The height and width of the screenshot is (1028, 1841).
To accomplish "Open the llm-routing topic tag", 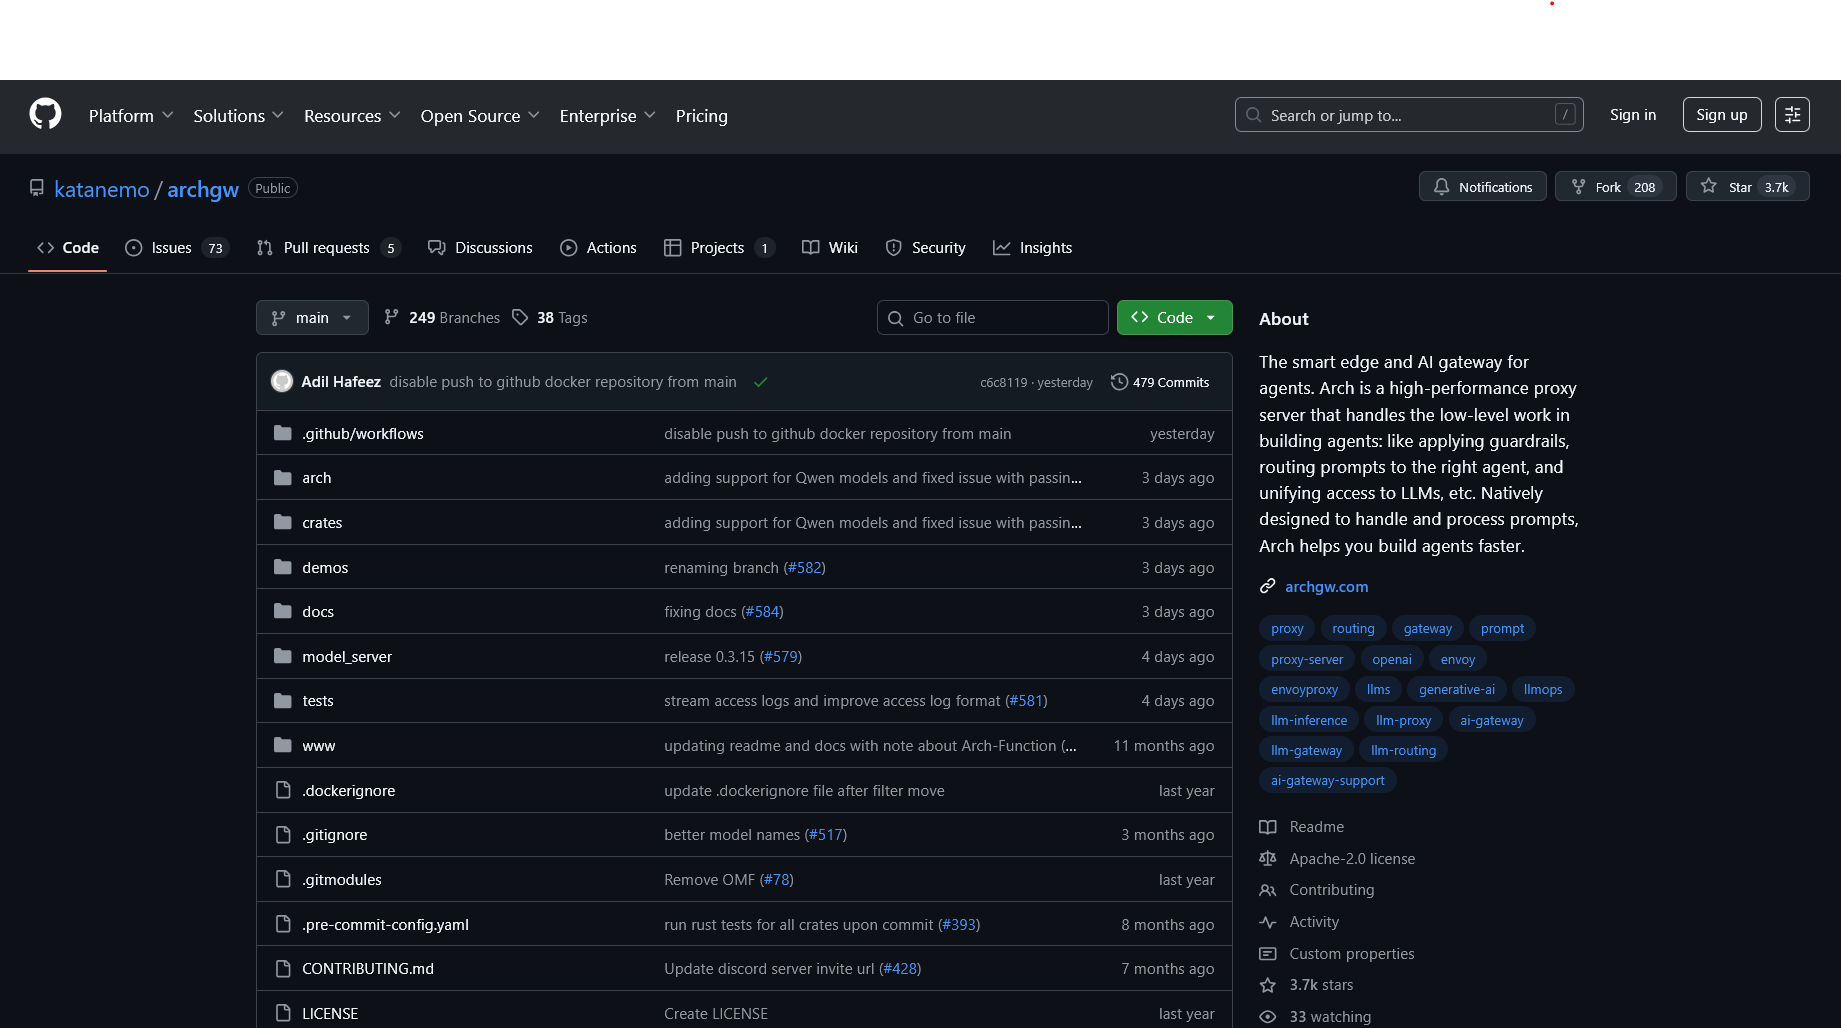I will point(1402,749).
